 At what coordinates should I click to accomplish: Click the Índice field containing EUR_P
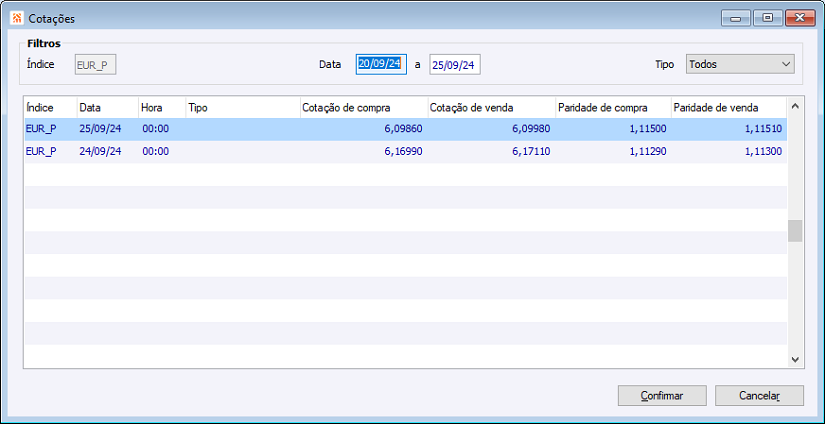[95, 65]
